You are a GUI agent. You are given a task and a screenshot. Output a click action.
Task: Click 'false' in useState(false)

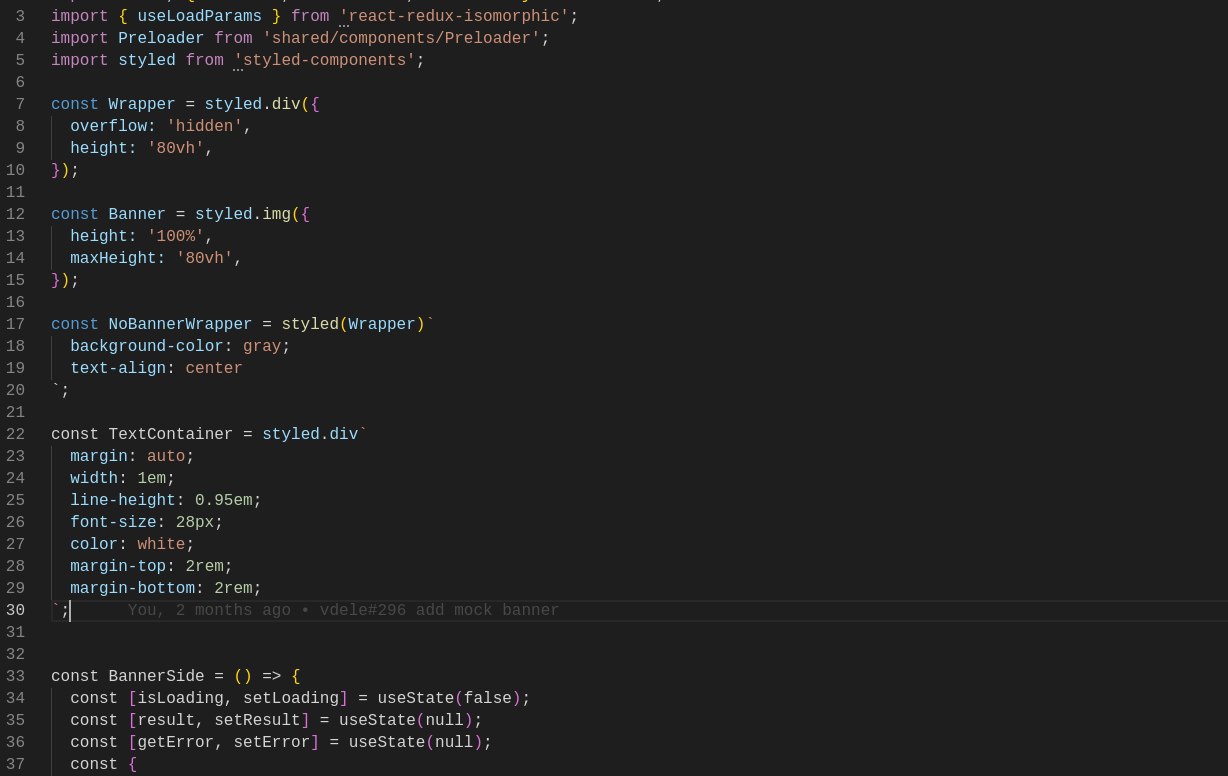click(x=488, y=698)
